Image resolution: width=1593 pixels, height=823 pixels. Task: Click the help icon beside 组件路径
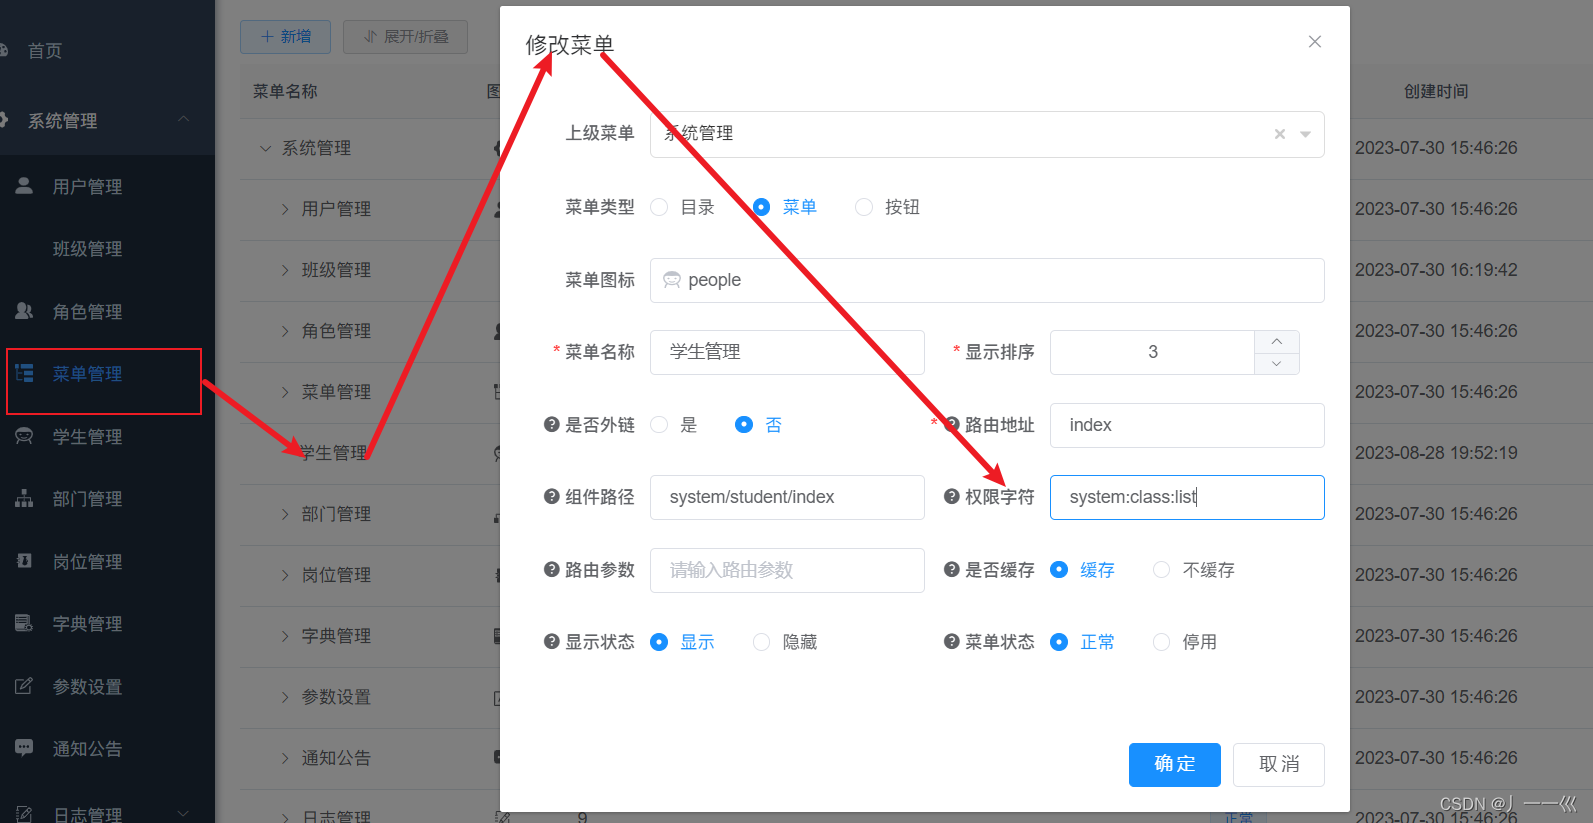(x=551, y=497)
